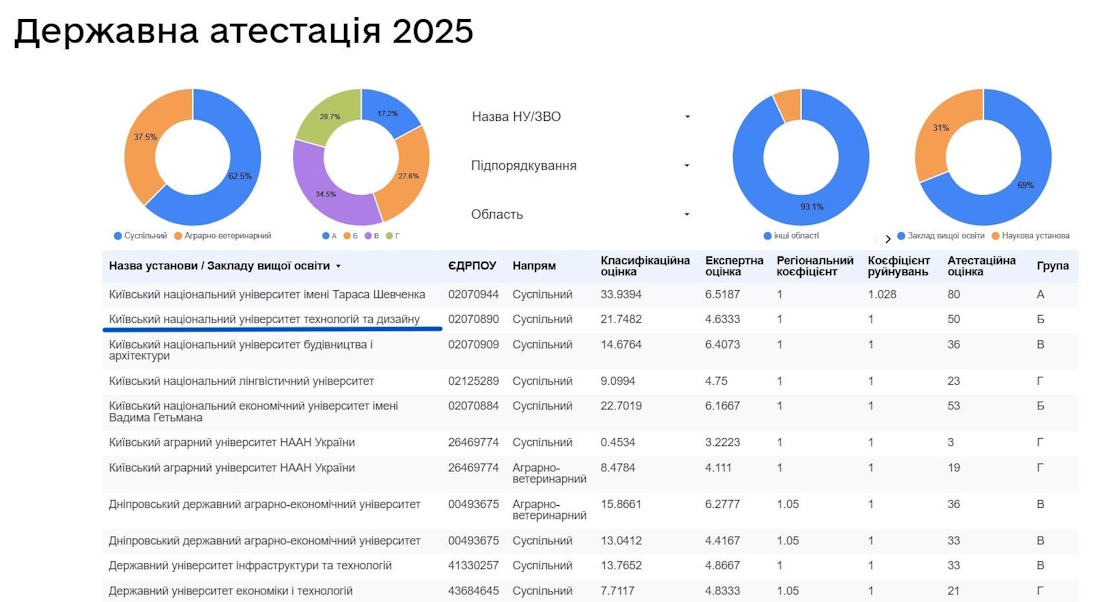Select Київський національний університет будівництва і архітектури
The height and width of the screenshot is (602, 1100).
pyautogui.click(x=590, y=350)
